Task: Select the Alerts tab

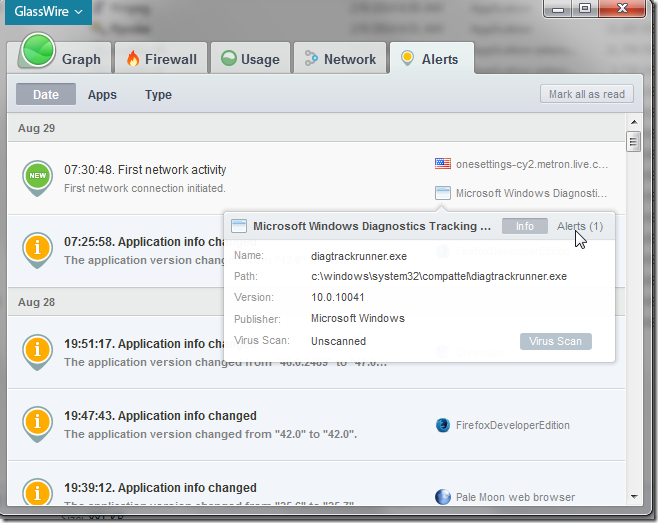Action: pos(432,58)
